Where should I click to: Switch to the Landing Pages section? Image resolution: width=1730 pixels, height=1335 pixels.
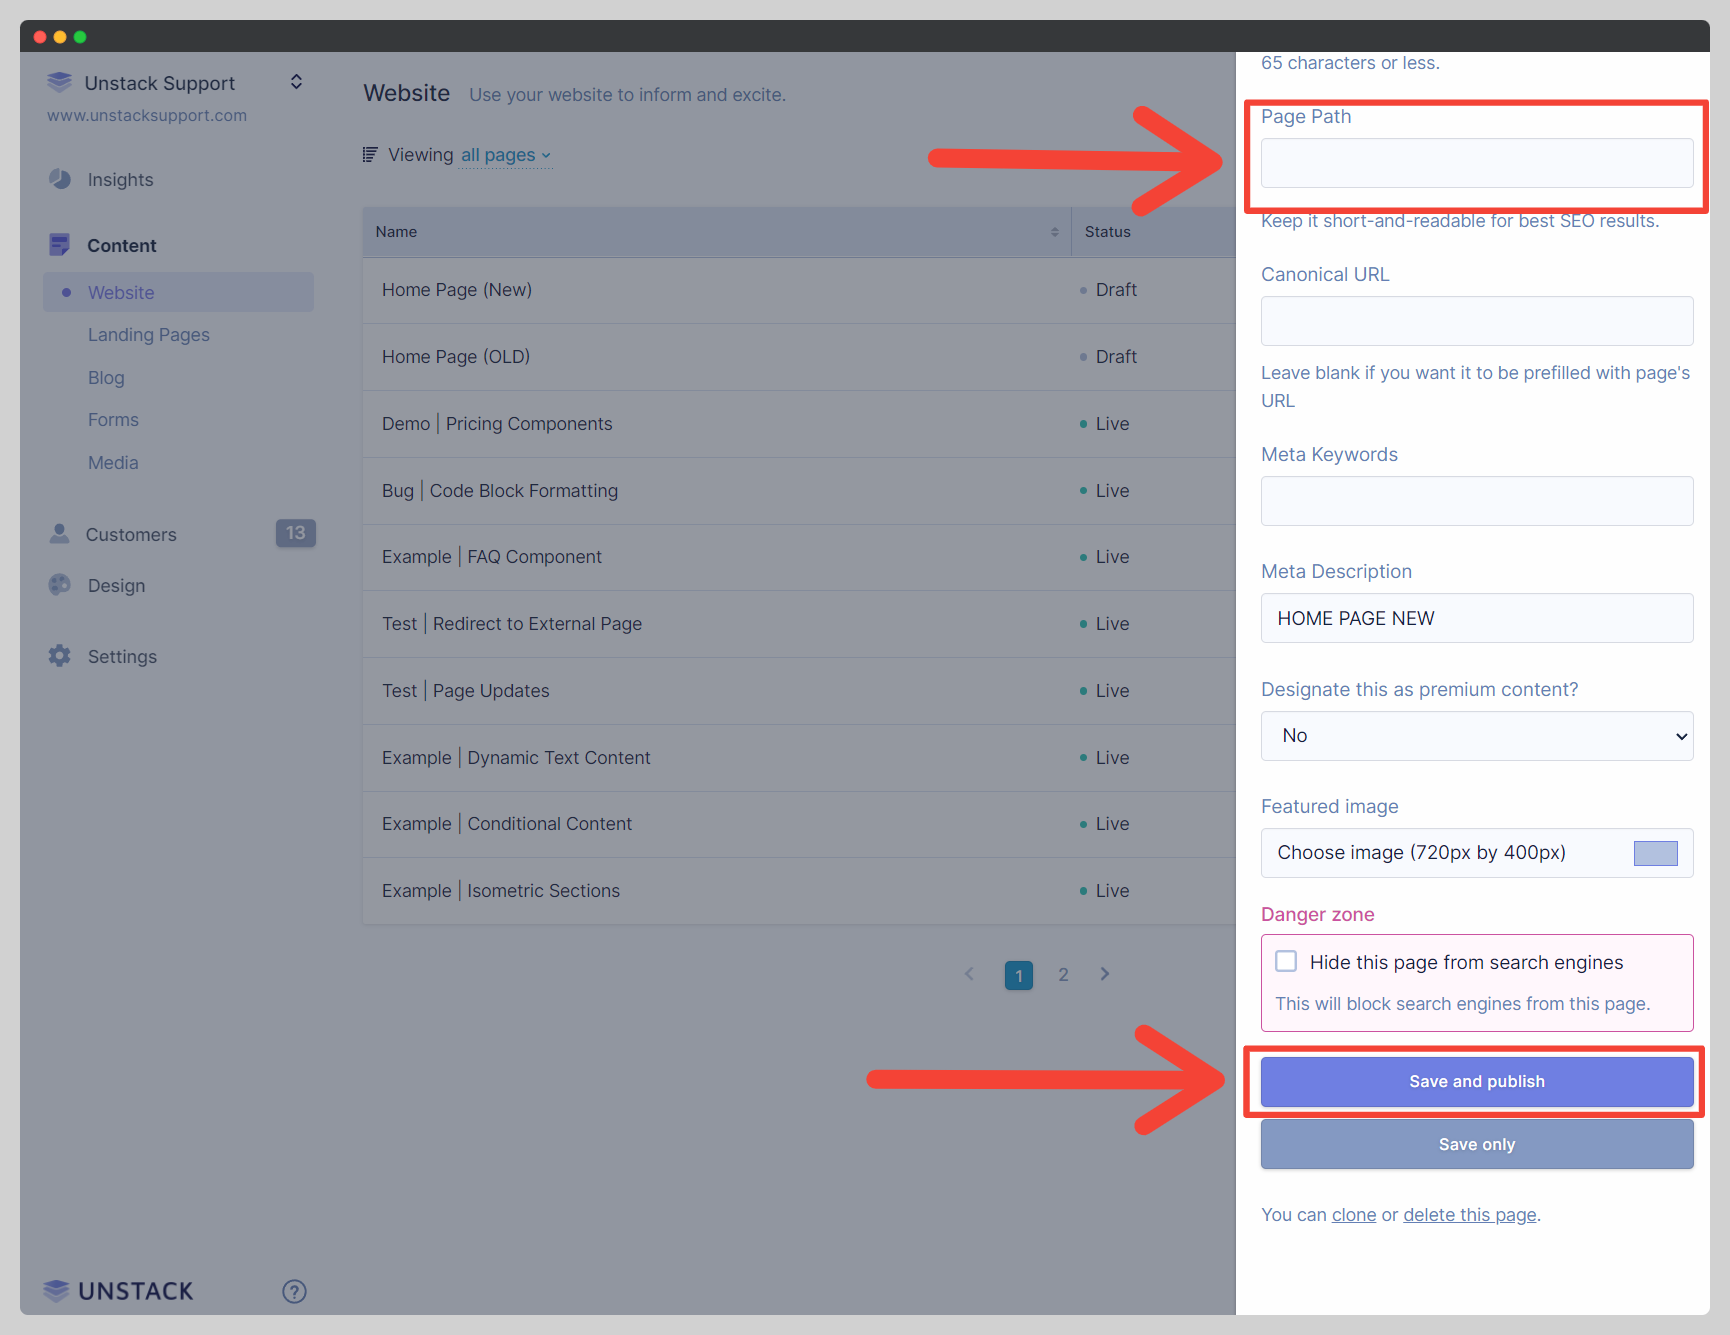pyautogui.click(x=148, y=334)
